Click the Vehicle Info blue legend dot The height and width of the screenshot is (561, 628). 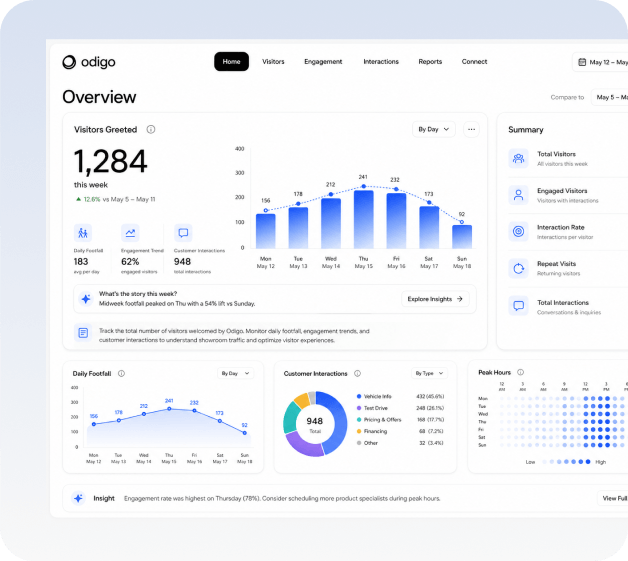pyautogui.click(x=359, y=396)
